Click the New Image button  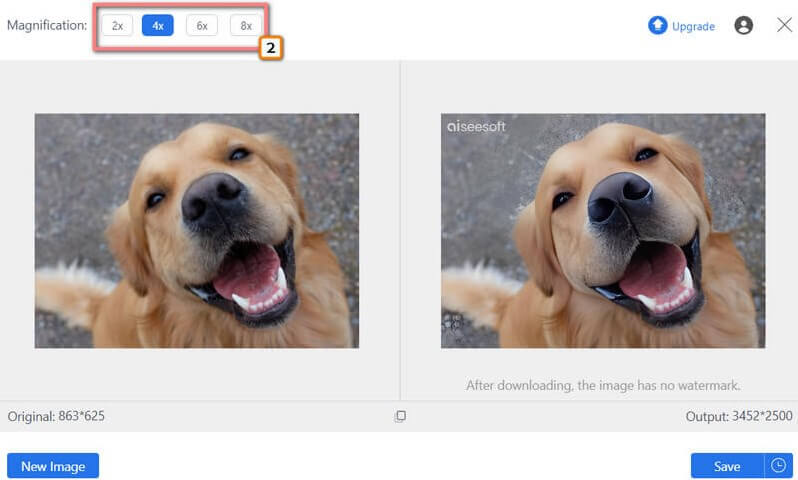[x=53, y=466]
